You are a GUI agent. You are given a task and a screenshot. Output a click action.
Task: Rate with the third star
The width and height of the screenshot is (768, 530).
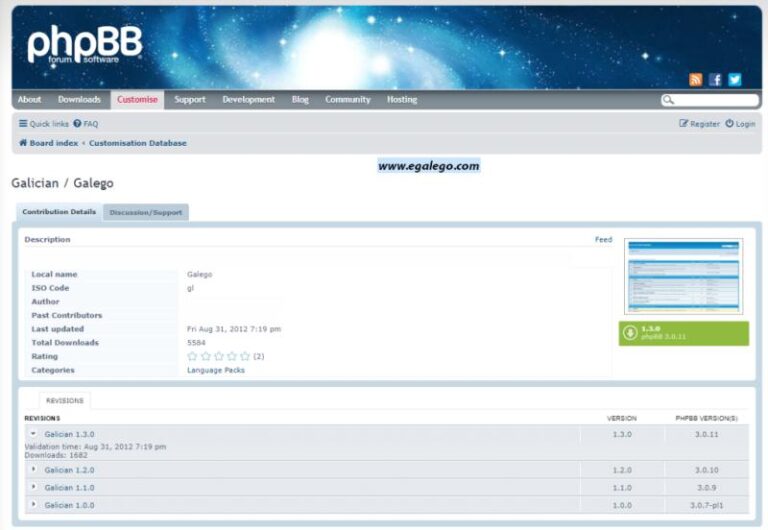tap(218, 356)
